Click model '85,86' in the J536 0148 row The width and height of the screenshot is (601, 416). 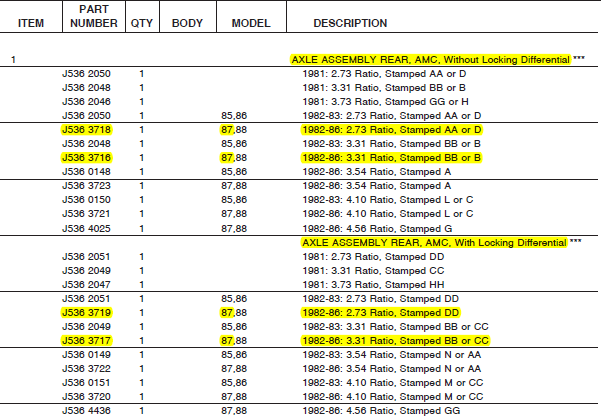234,172
